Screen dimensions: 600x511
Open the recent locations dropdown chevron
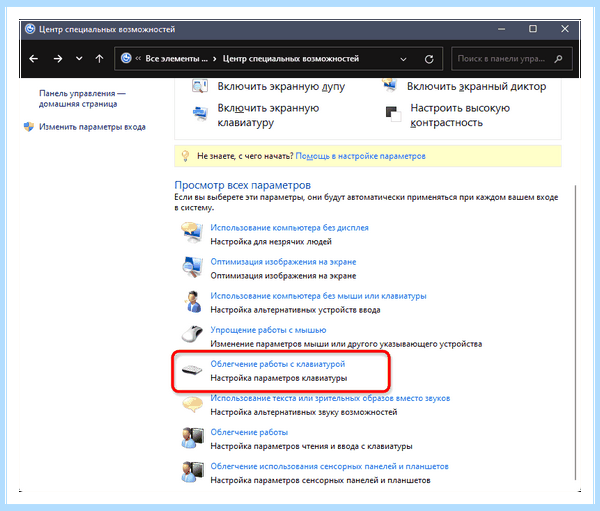[79, 59]
